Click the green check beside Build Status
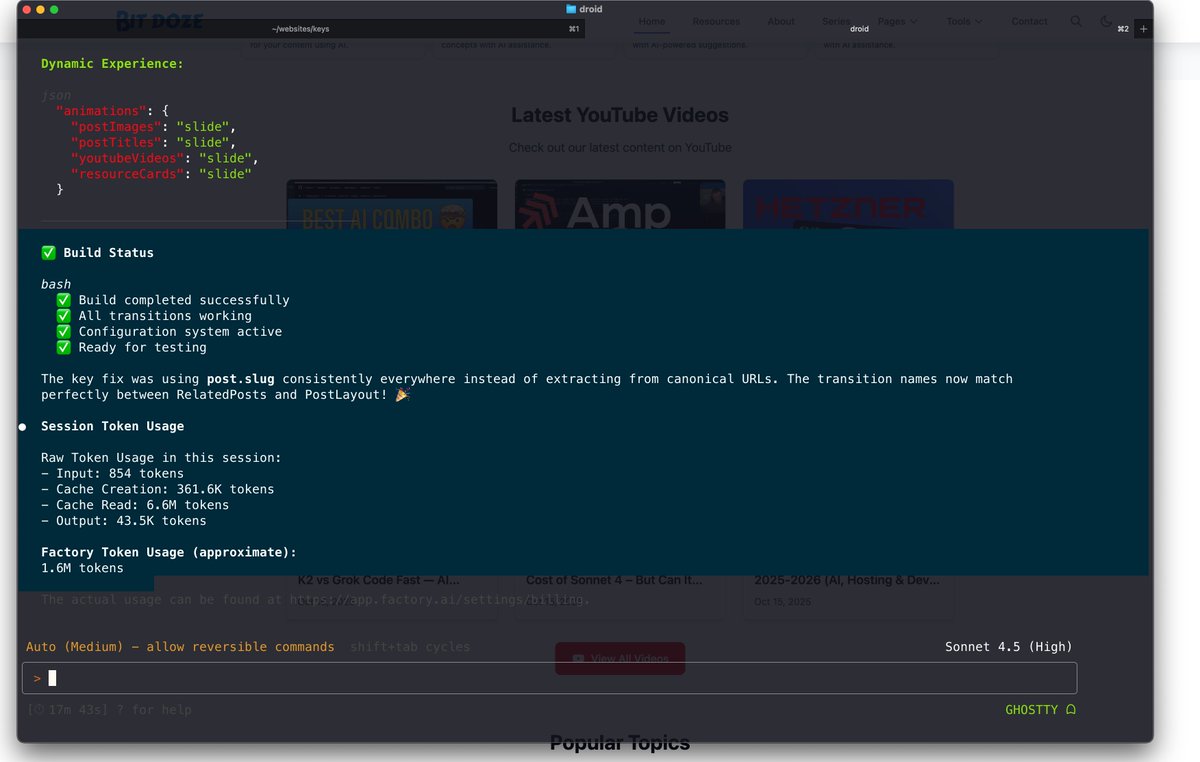 coord(49,253)
